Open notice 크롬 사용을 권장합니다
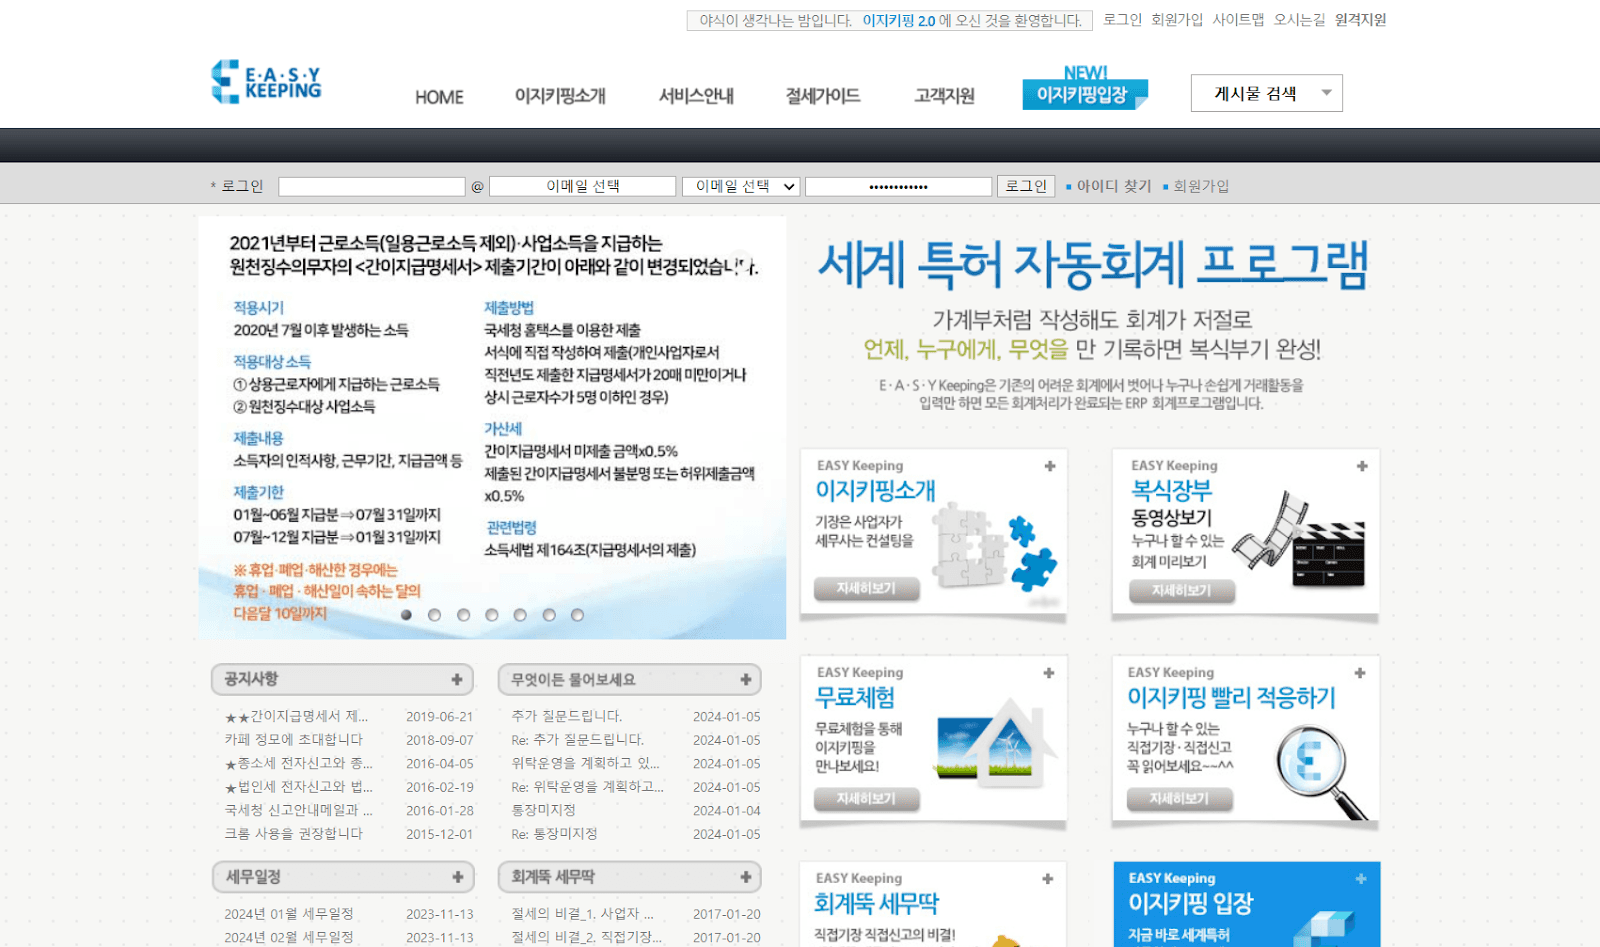Viewport: 1600px width, 947px height. click(293, 834)
